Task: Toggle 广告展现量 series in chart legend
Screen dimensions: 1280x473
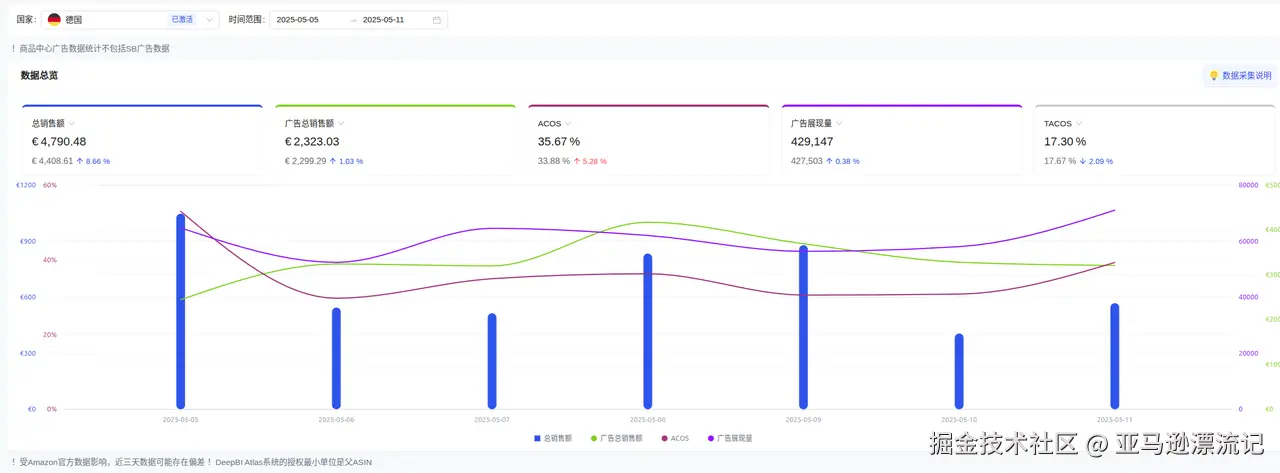Action: pyautogui.click(x=729, y=438)
